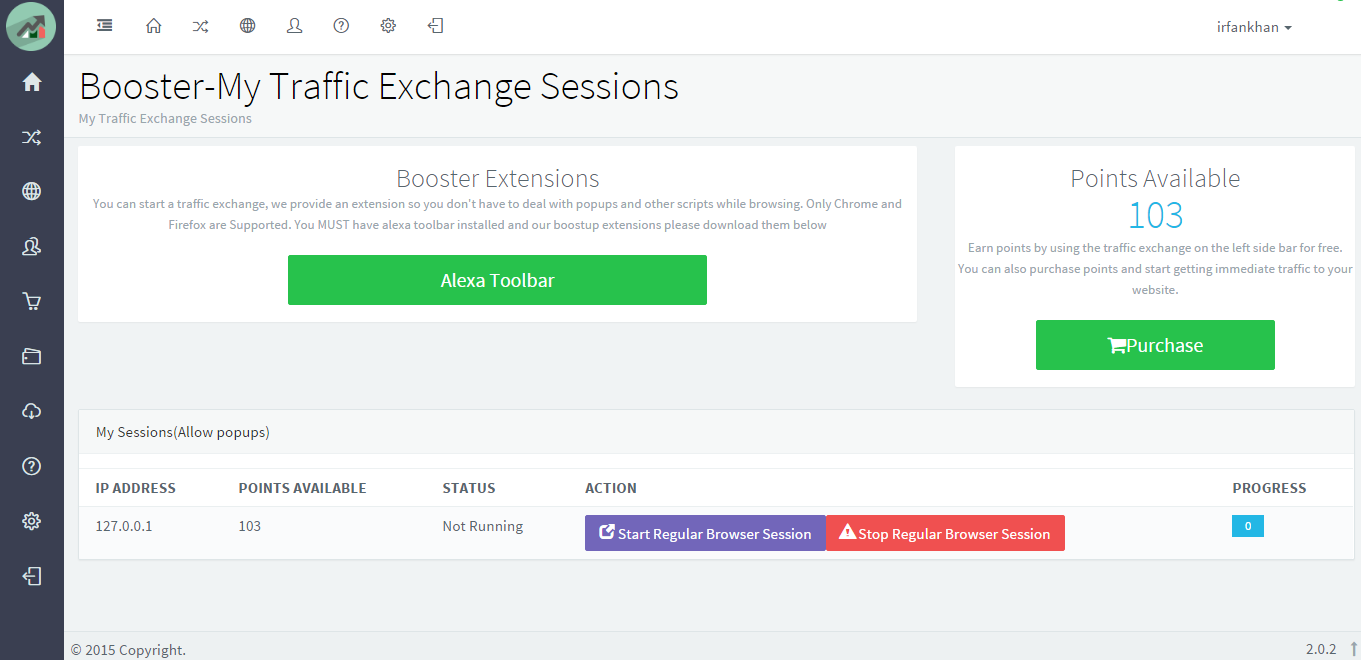This screenshot has height=660, width=1361.
Task: Open the globe websites icon in sidebar
Action: point(31,191)
